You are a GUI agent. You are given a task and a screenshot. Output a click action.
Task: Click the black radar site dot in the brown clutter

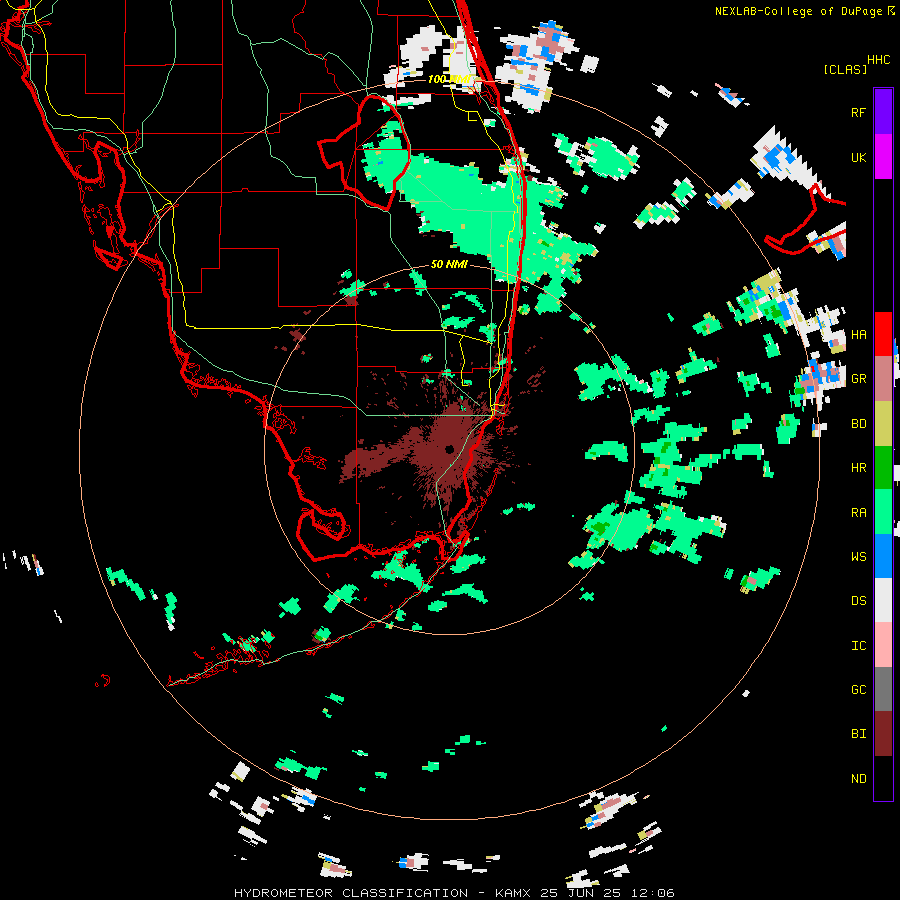[449, 449]
